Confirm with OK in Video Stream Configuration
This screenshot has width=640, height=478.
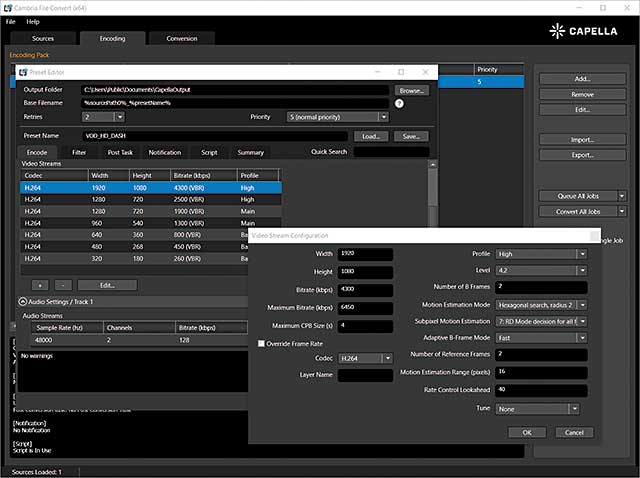[527, 432]
